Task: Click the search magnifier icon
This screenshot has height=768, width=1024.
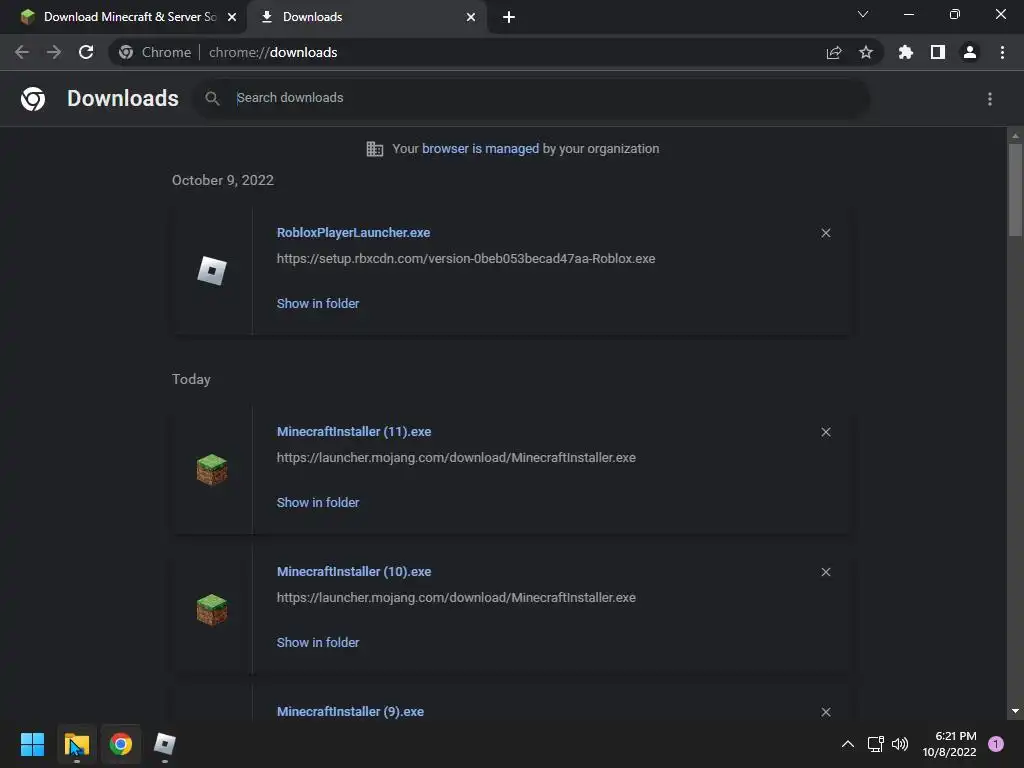Action: click(212, 98)
